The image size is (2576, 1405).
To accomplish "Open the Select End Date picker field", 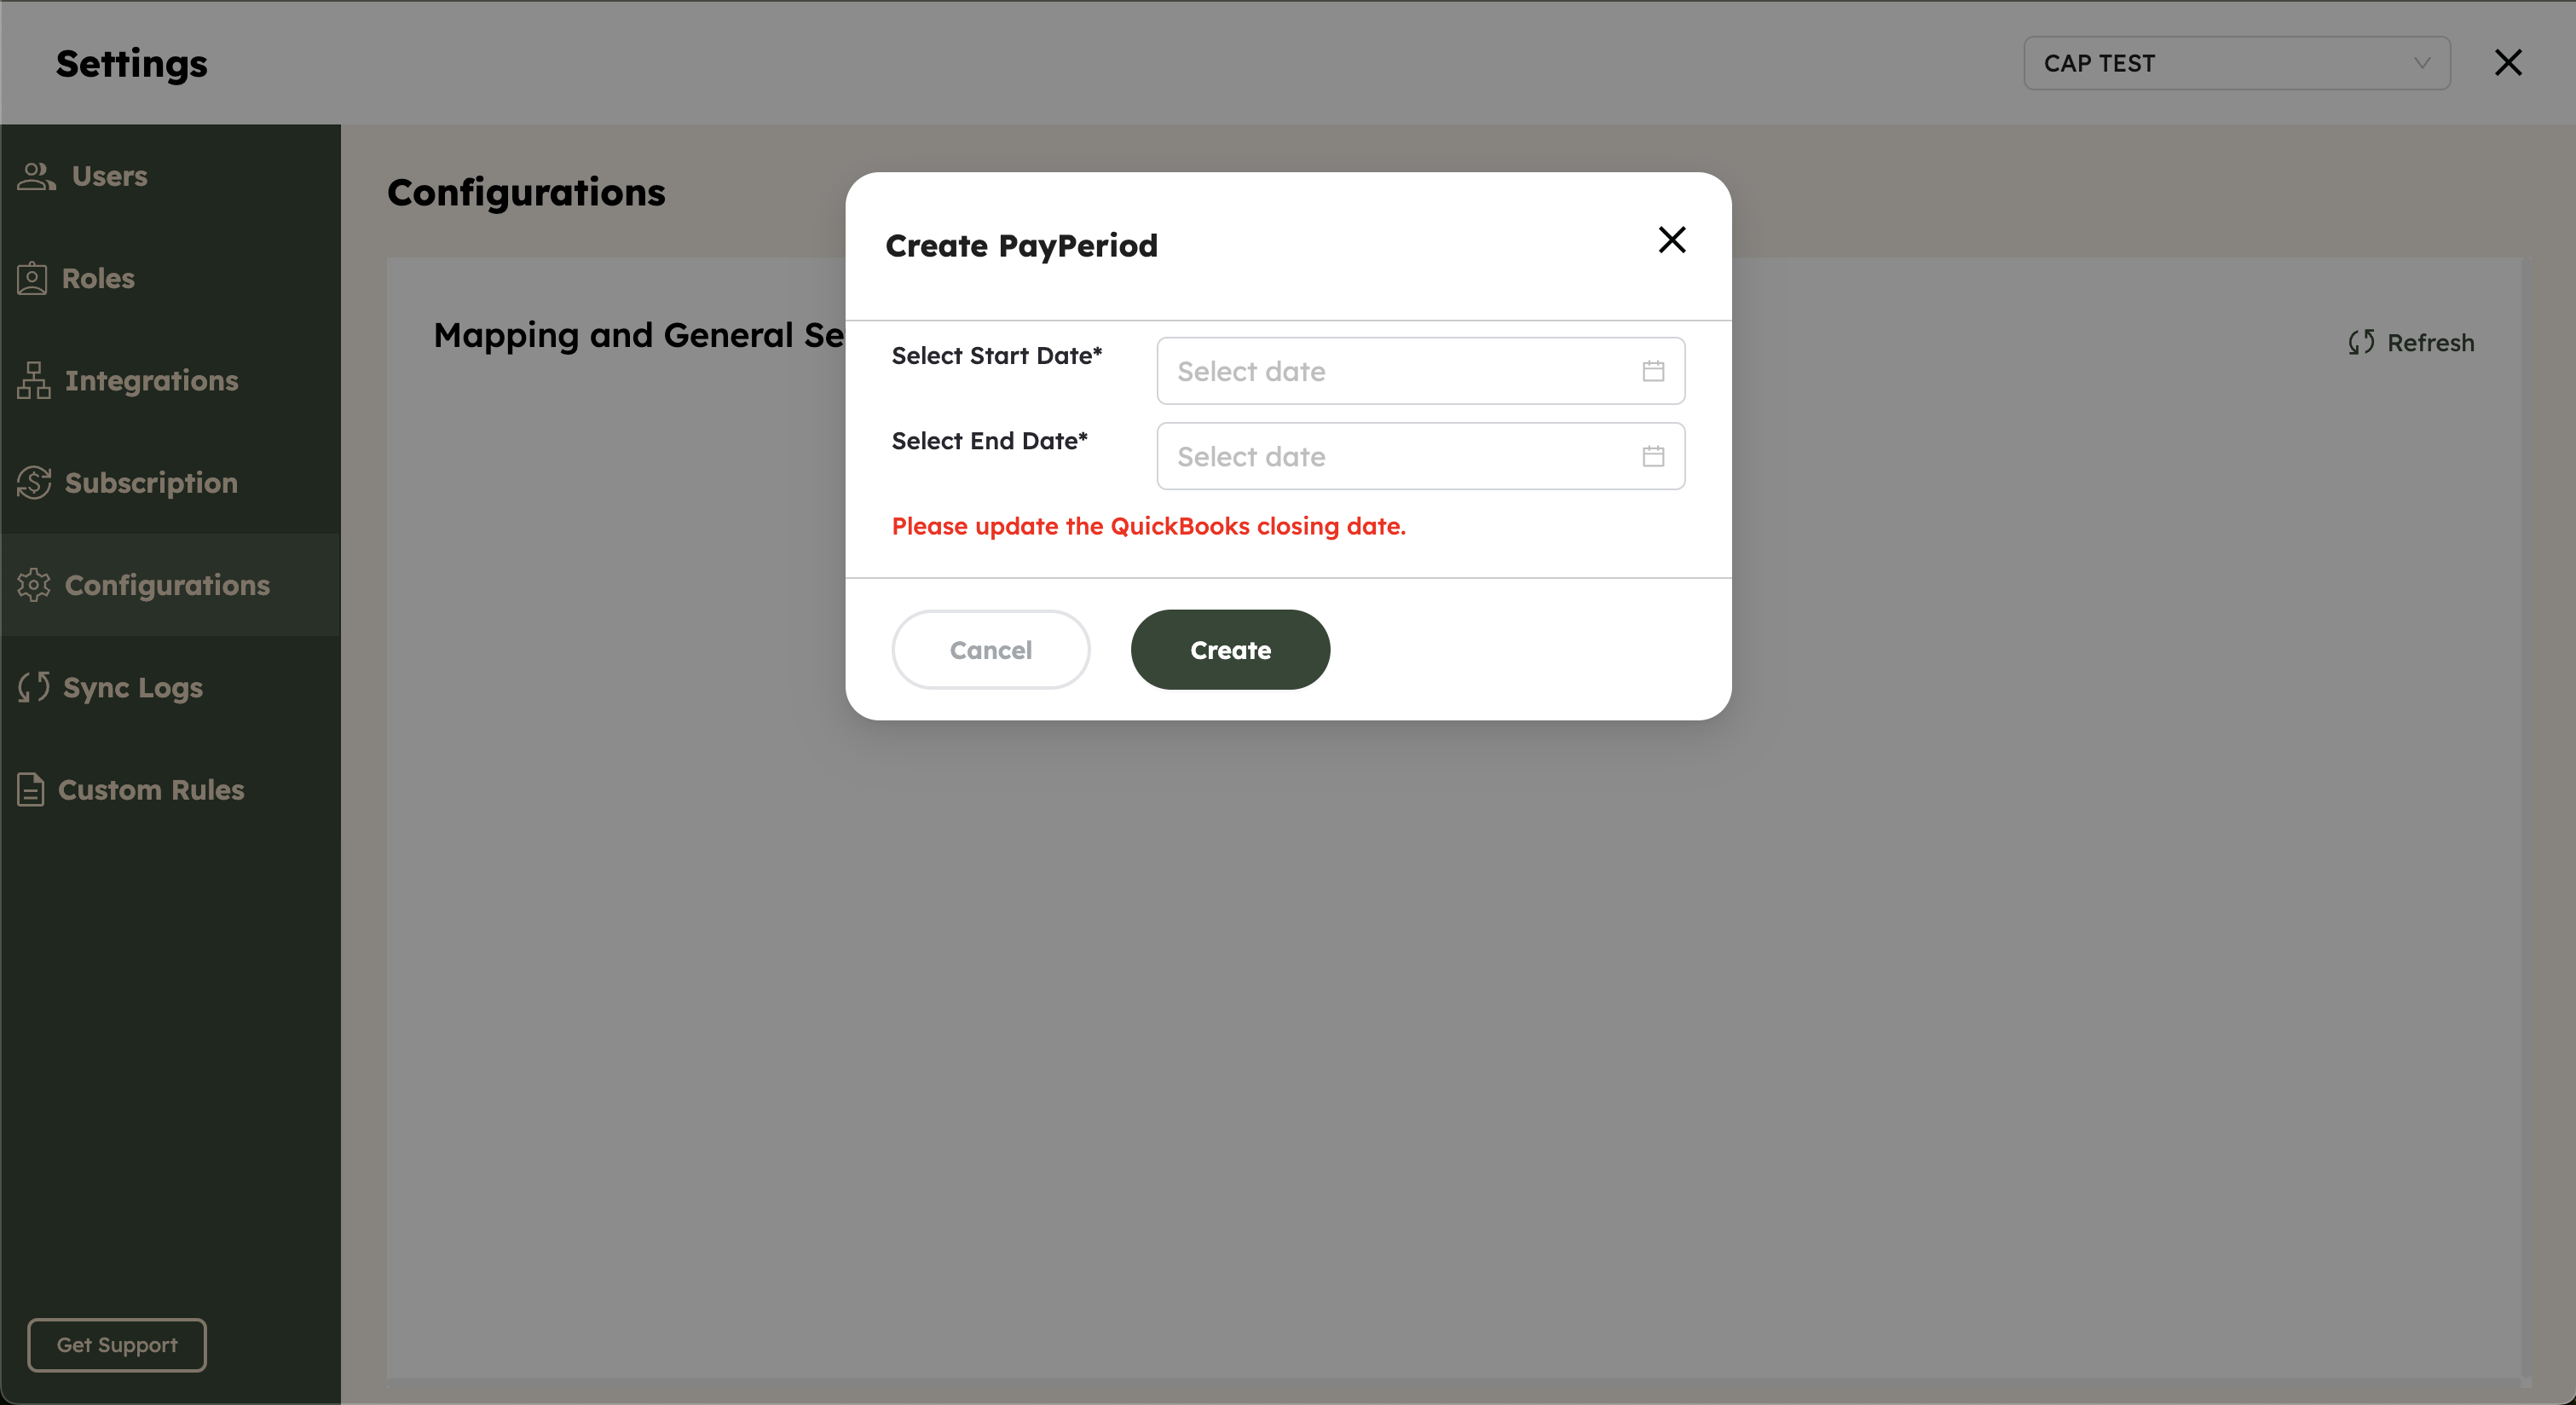I will coord(1380,456).
